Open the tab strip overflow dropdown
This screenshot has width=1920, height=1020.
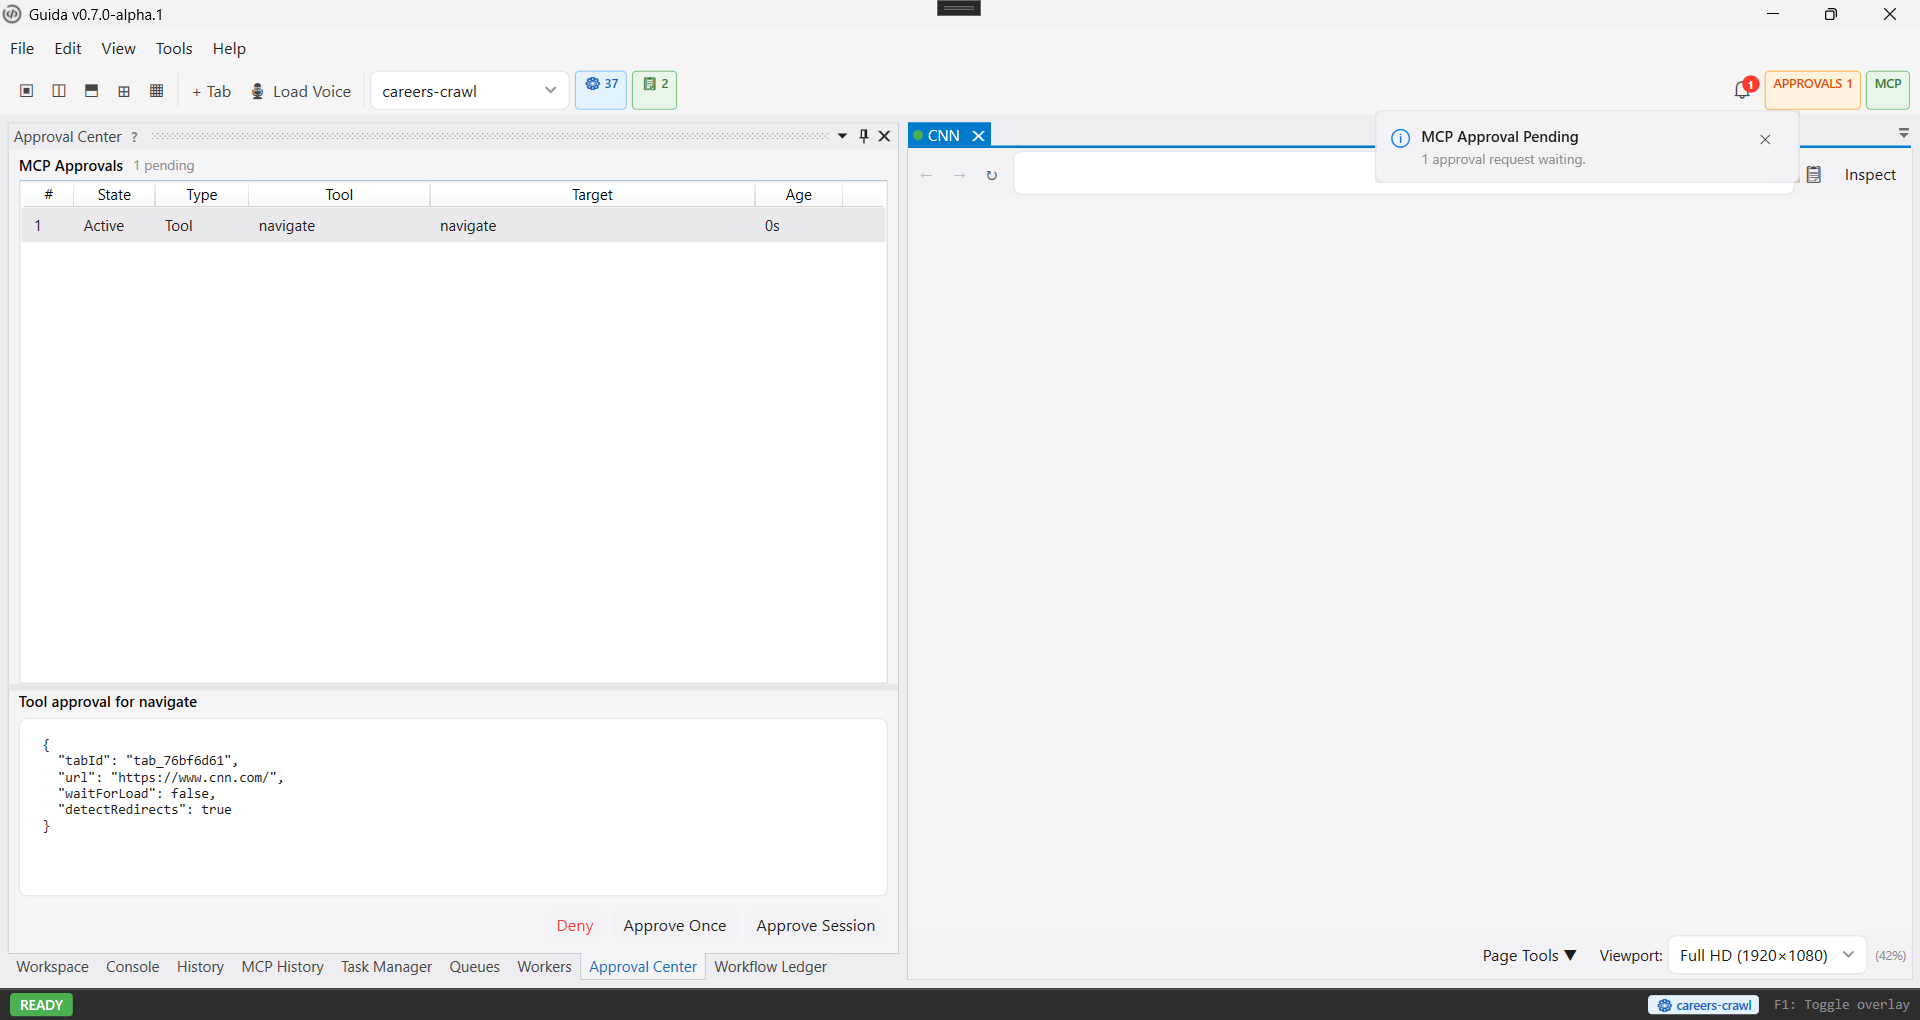1903,133
